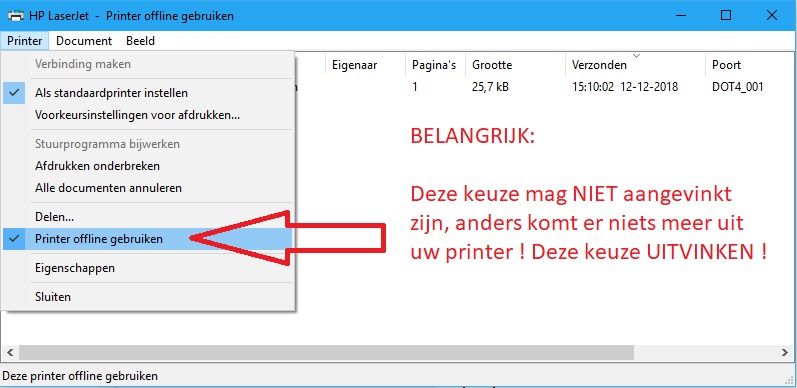Sort by the 'Grootte' column header
The height and width of the screenshot is (388, 797).
515,65
